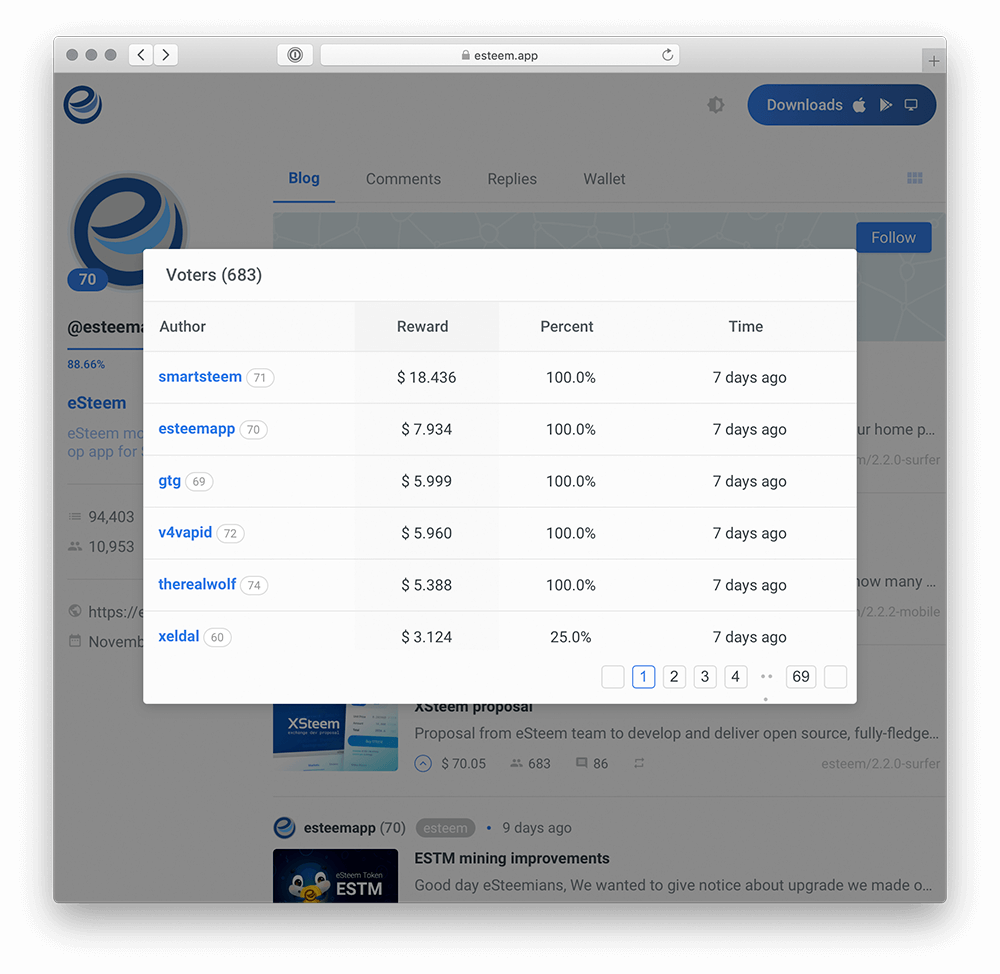Click the website globe icon in sidebar
This screenshot has height=974, width=1000.
pos(75,611)
